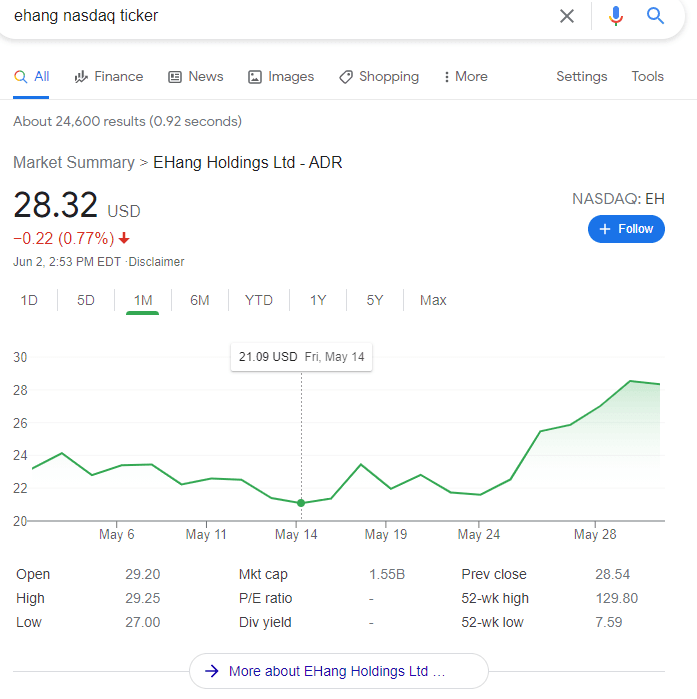Click the blue magnifying glass search icon
This screenshot has width=697, height=699.
coord(656,16)
